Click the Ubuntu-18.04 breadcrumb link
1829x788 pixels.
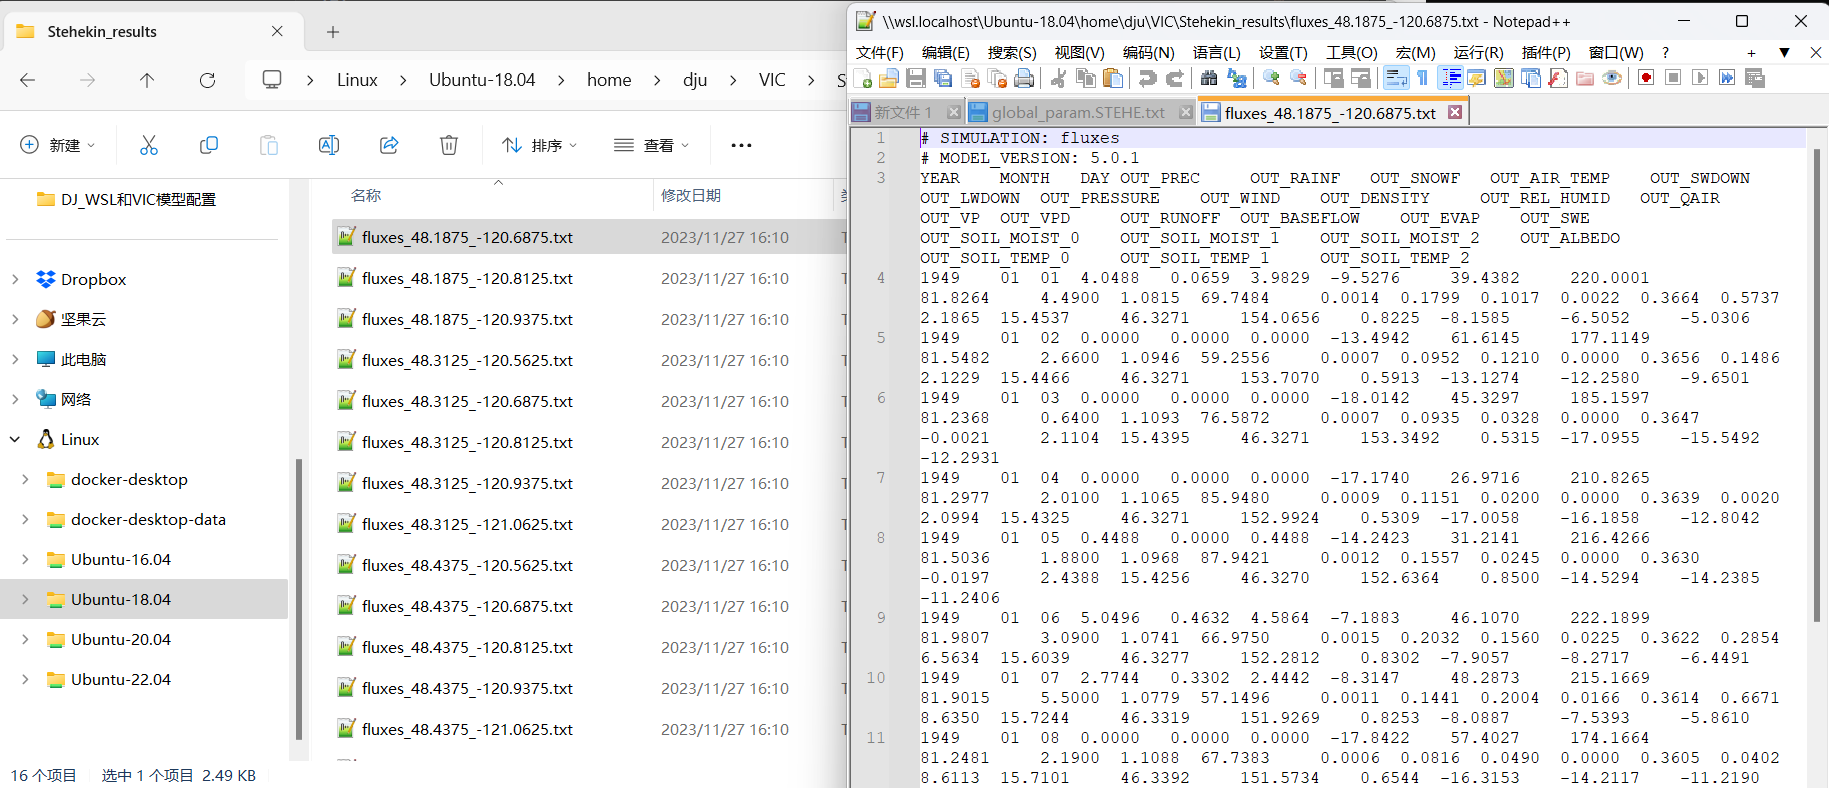click(x=482, y=80)
